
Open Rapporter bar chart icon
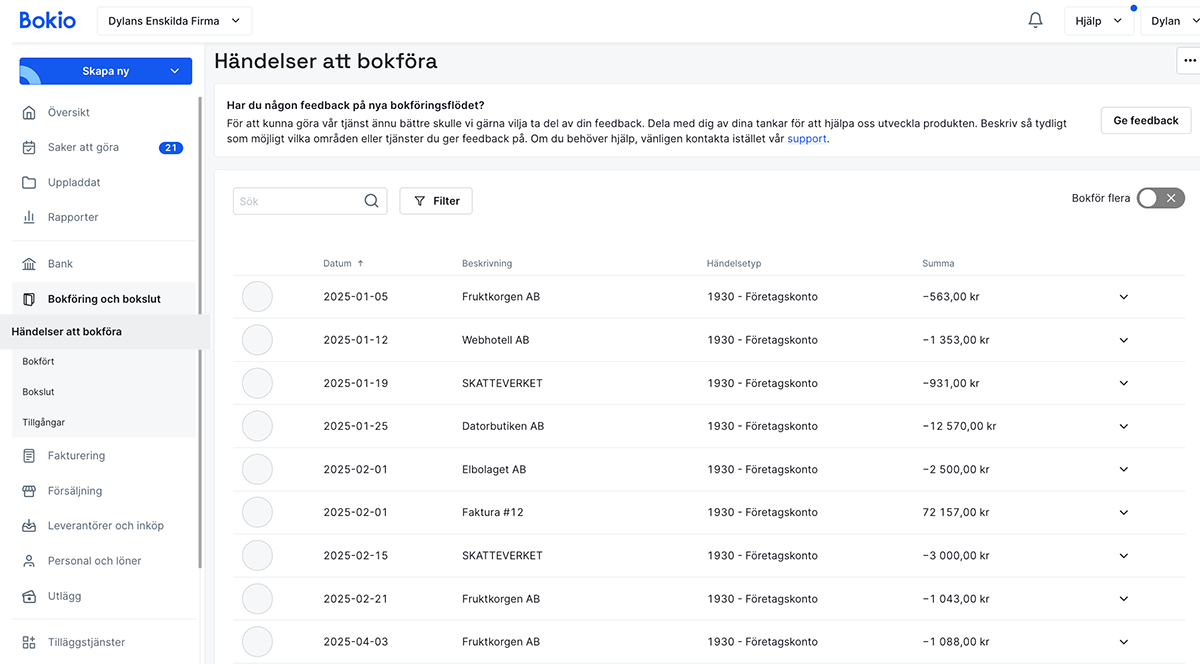pos(29,217)
